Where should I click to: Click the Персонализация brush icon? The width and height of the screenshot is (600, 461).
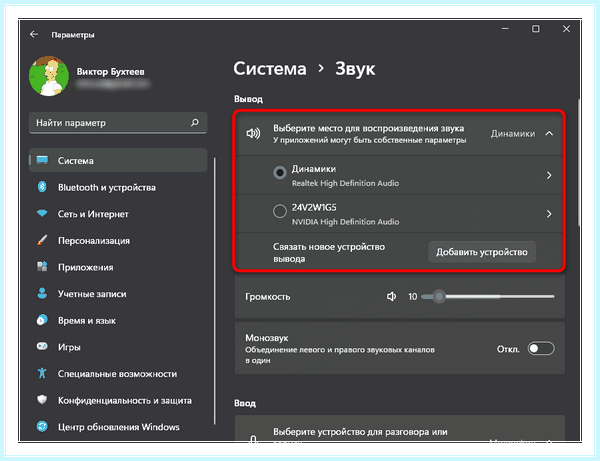coord(42,240)
